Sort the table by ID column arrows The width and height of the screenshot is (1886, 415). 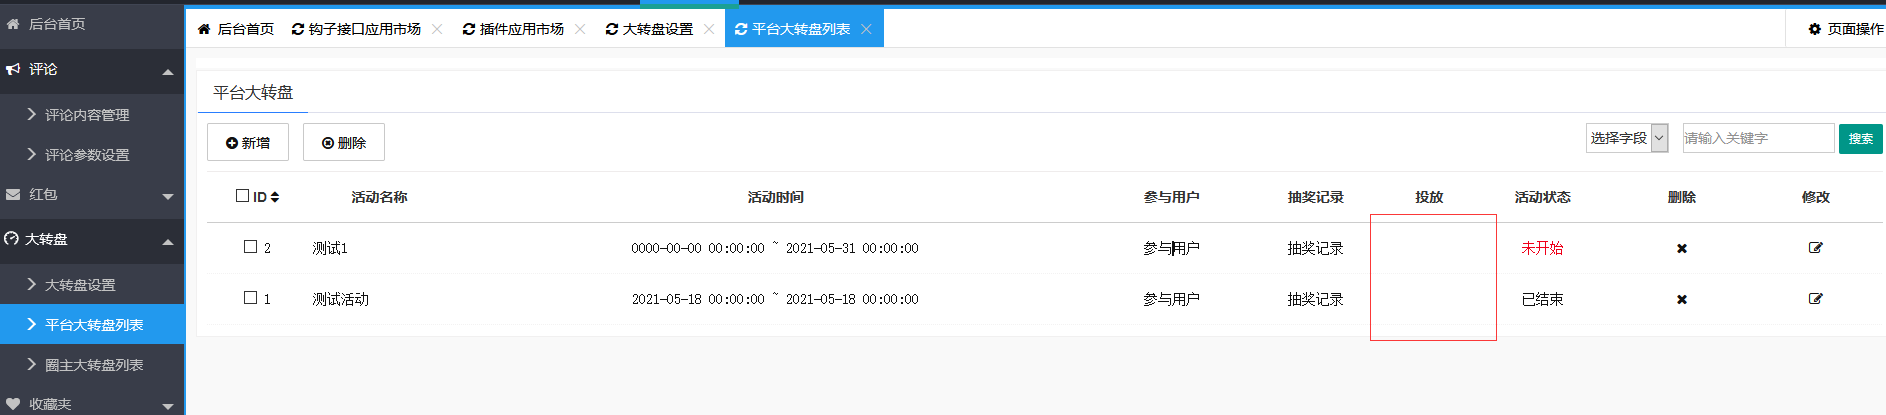tap(275, 197)
